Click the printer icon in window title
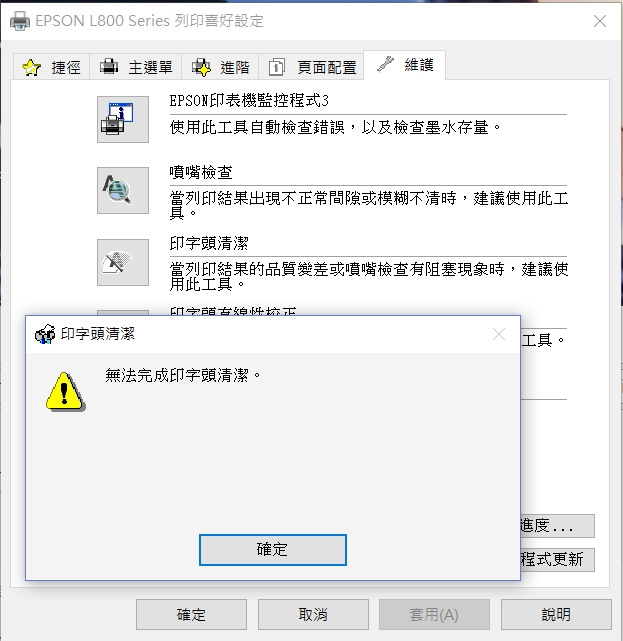Viewport: 623px width, 641px height. (x=20, y=20)
